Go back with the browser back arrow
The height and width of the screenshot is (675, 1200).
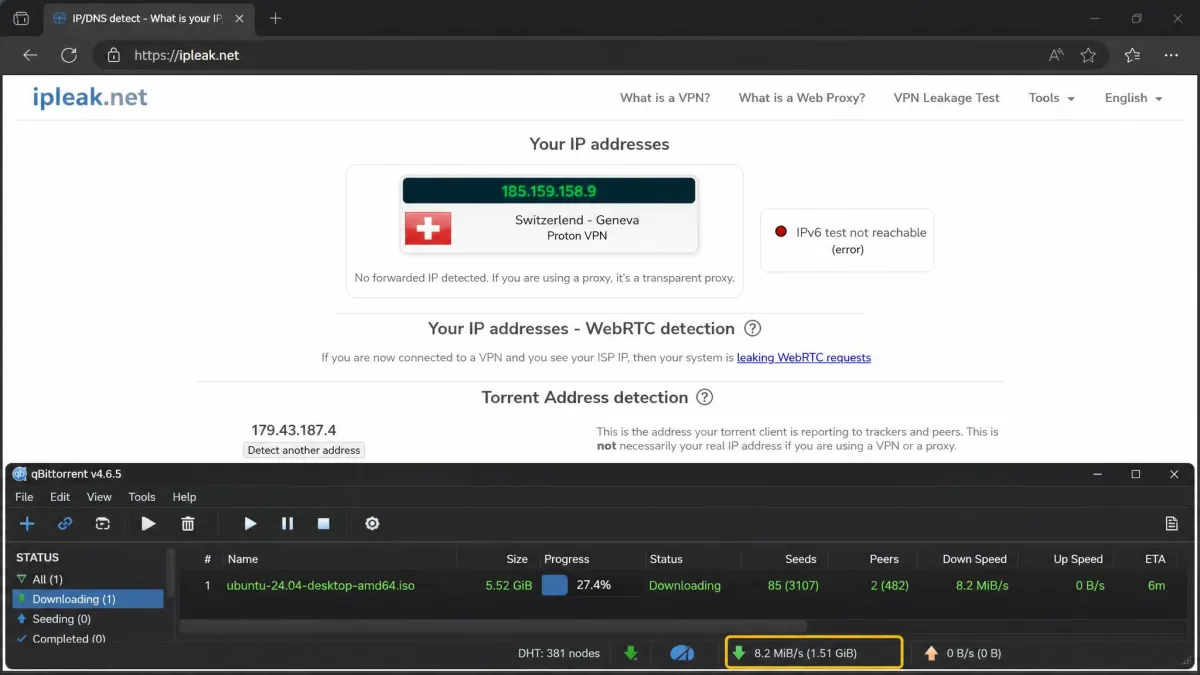coord(30,55)
